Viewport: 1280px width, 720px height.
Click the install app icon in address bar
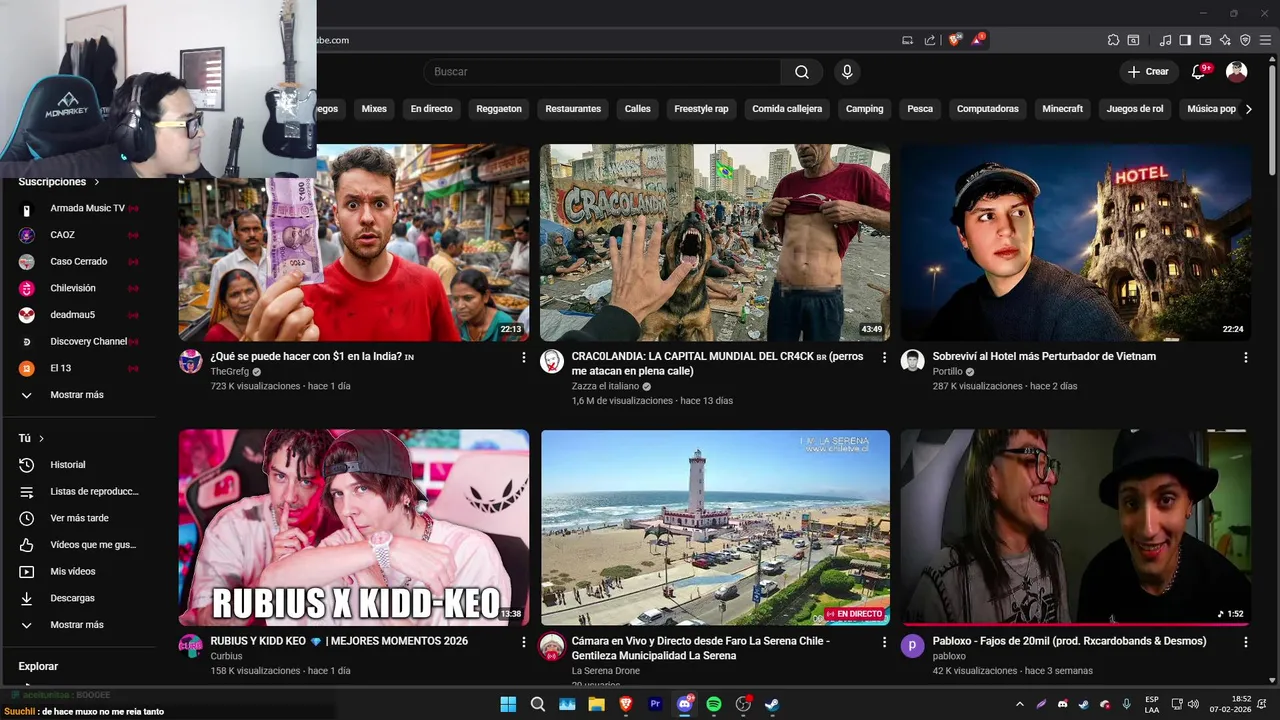[x=908, y=40]
